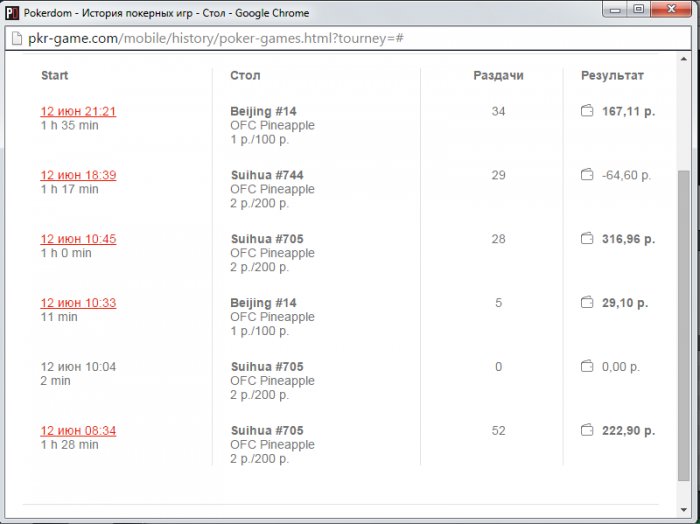Click wallet icon beside -64,60 р. result

point(587,174)
